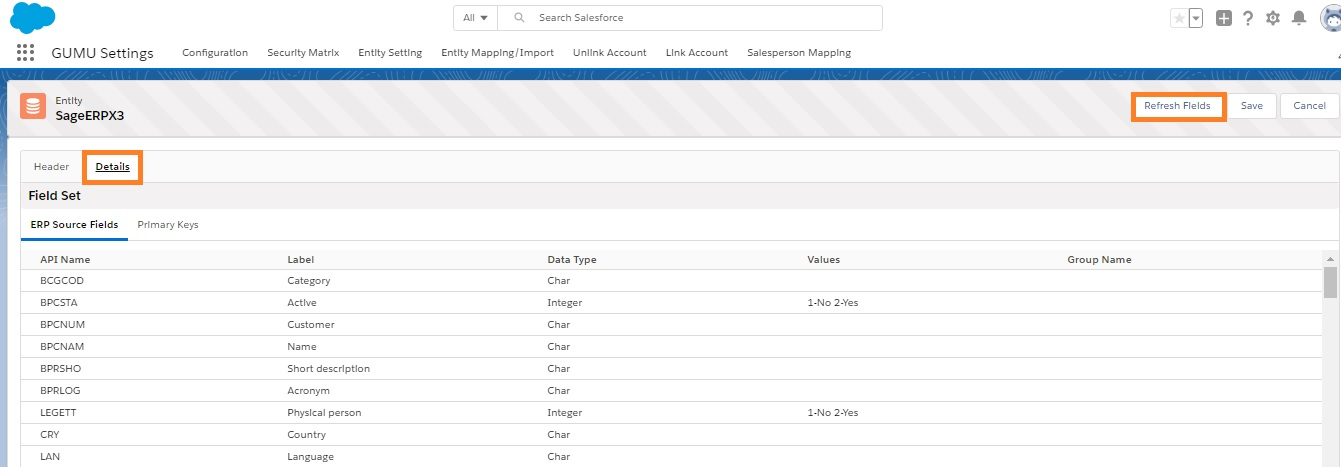Click the favorites star icon
This screenshot has height=467, width=1341.
[1179, 18]
